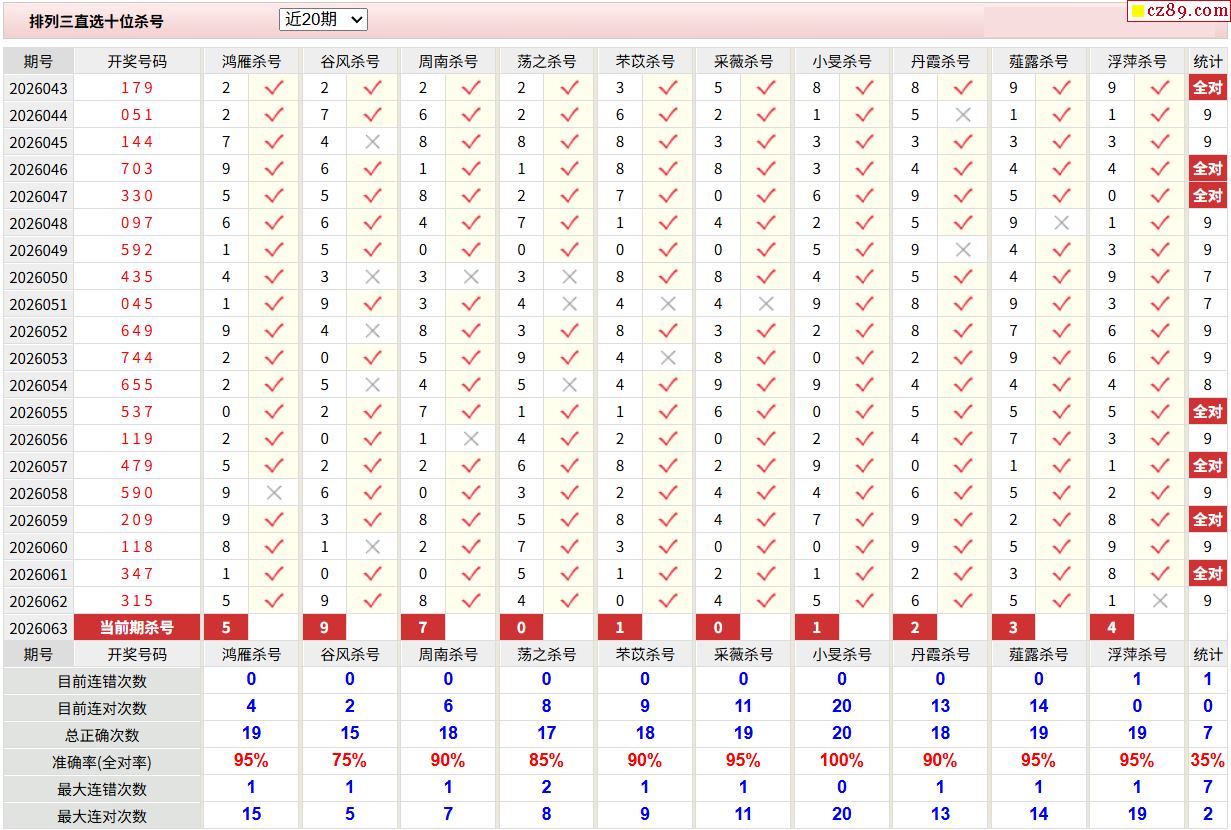Click the gray X for 采薇杀号 in row 2026051
Image resolution: width=1231 pixels, height=830 pixels.
click(766, 304)
